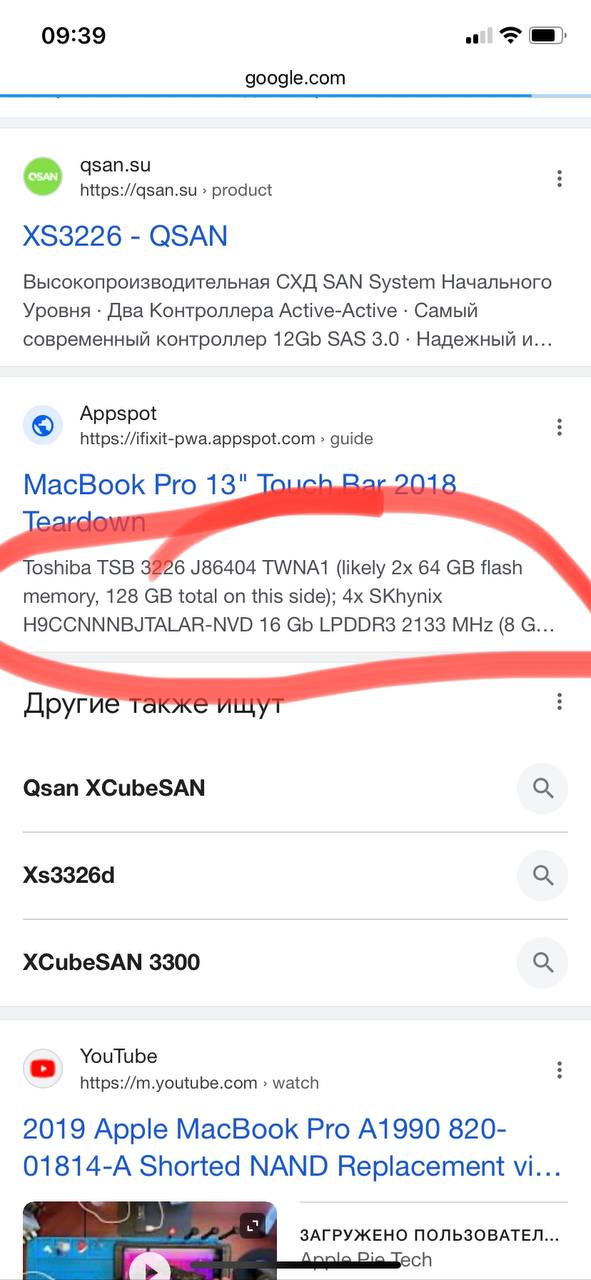Open 2019 Apple MacBook Pro A1990 video link

click(292, 1148)
